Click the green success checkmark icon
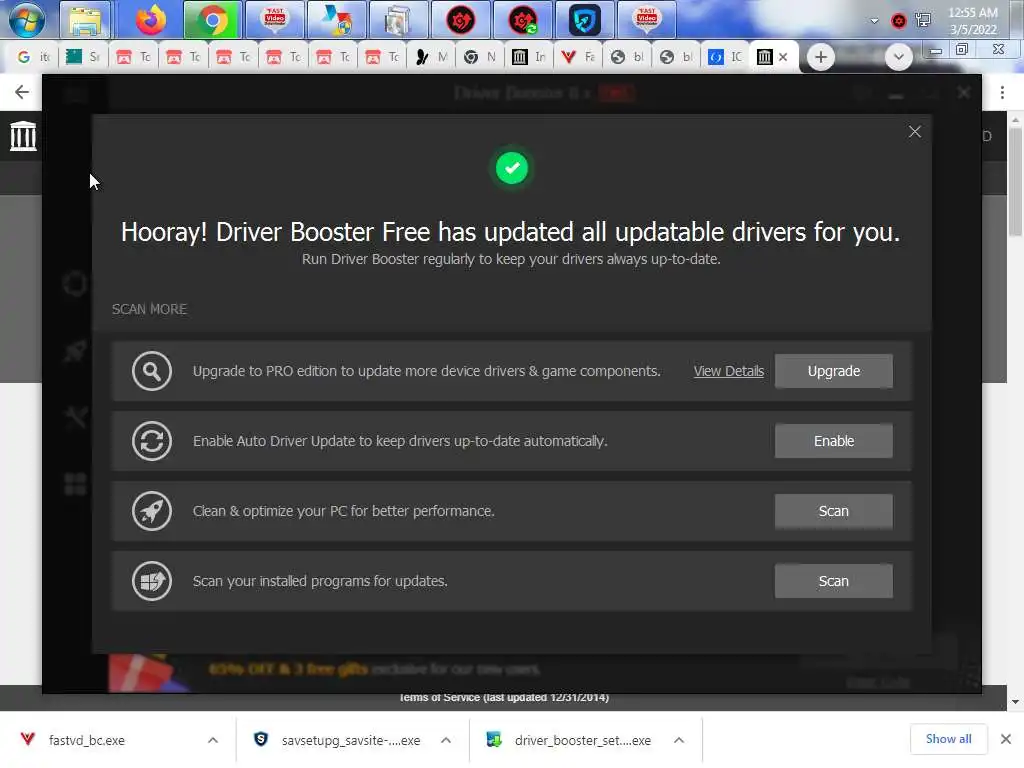 coord(511,168)
